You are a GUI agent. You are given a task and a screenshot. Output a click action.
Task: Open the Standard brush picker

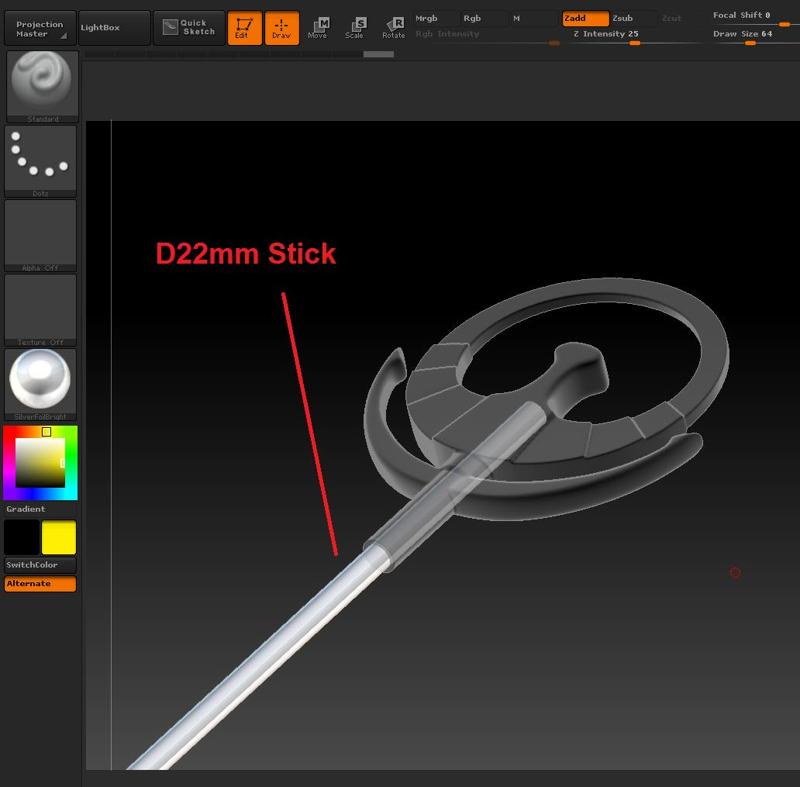click(x=42, y=86)
